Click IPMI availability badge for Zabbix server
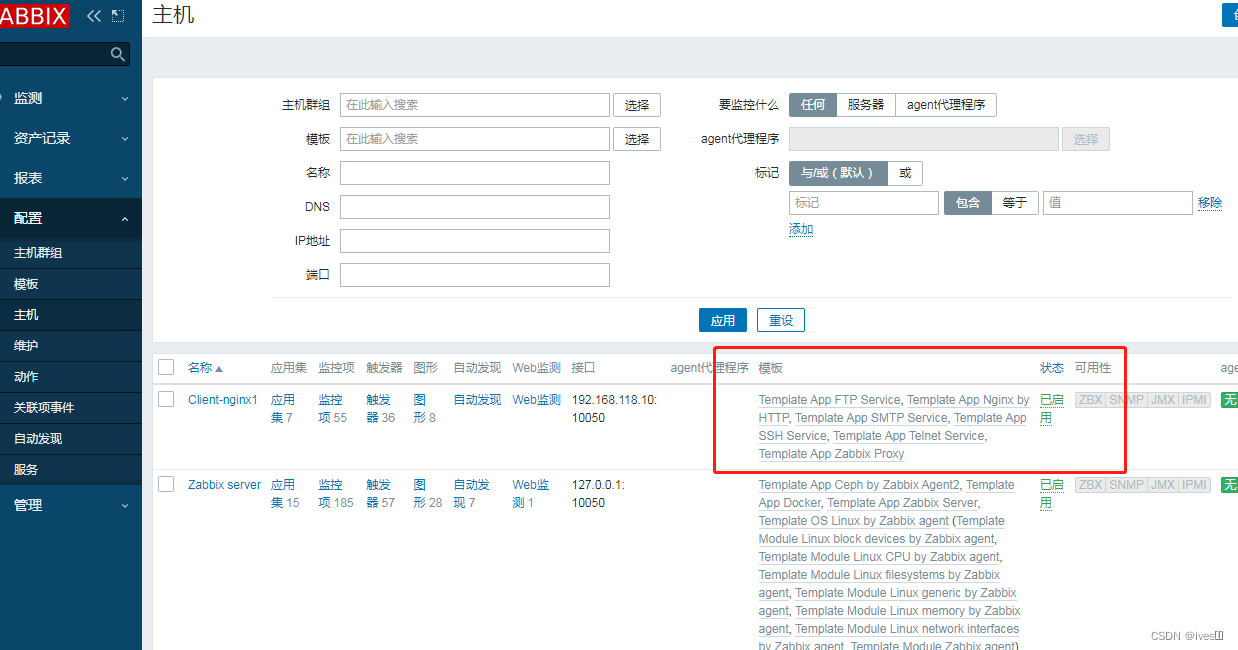The image size is (1238, 650). (1194, 485)
